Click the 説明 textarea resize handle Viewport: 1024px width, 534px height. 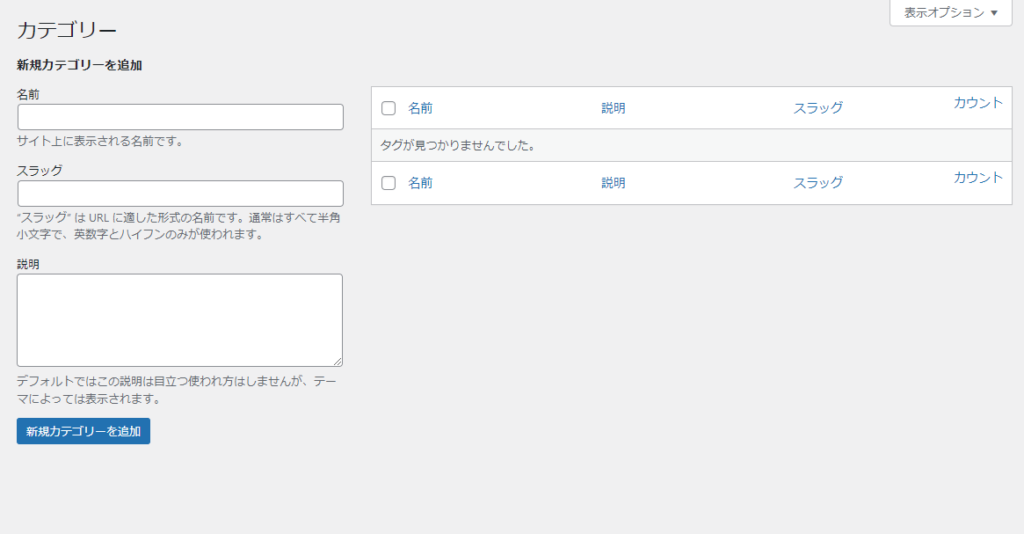(x=338, y=362)
